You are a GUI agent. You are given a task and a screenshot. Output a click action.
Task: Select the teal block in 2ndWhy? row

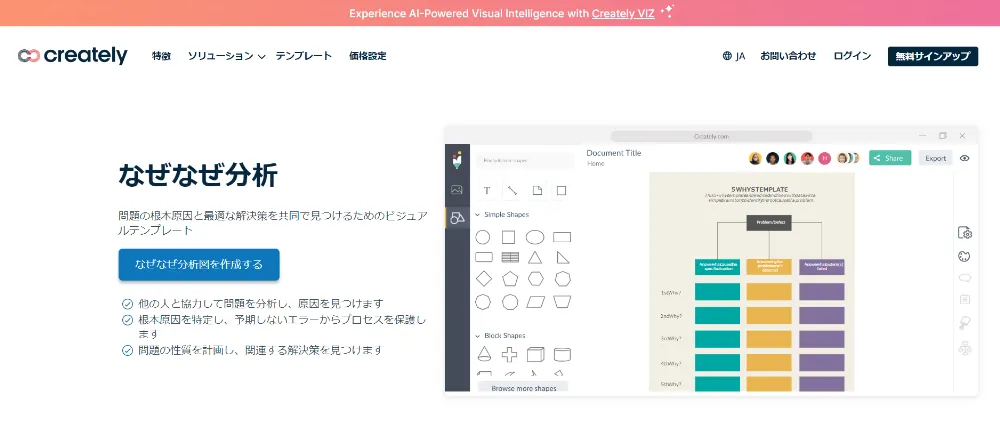point(717,315)
